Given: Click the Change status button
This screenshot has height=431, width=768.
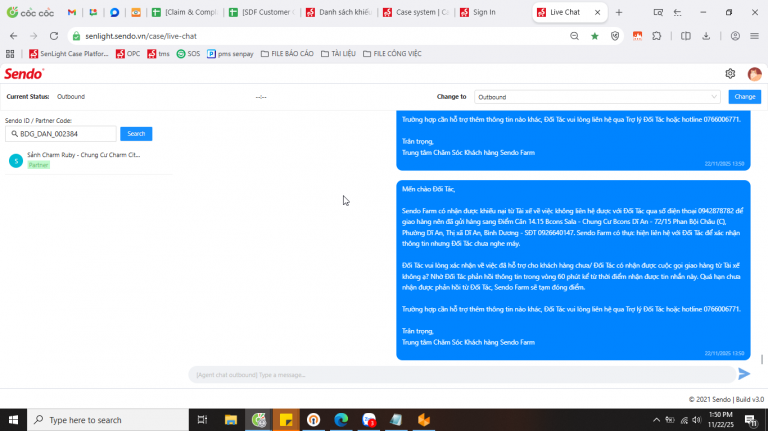Looking at the screenshot, I should tap(744, 97).
